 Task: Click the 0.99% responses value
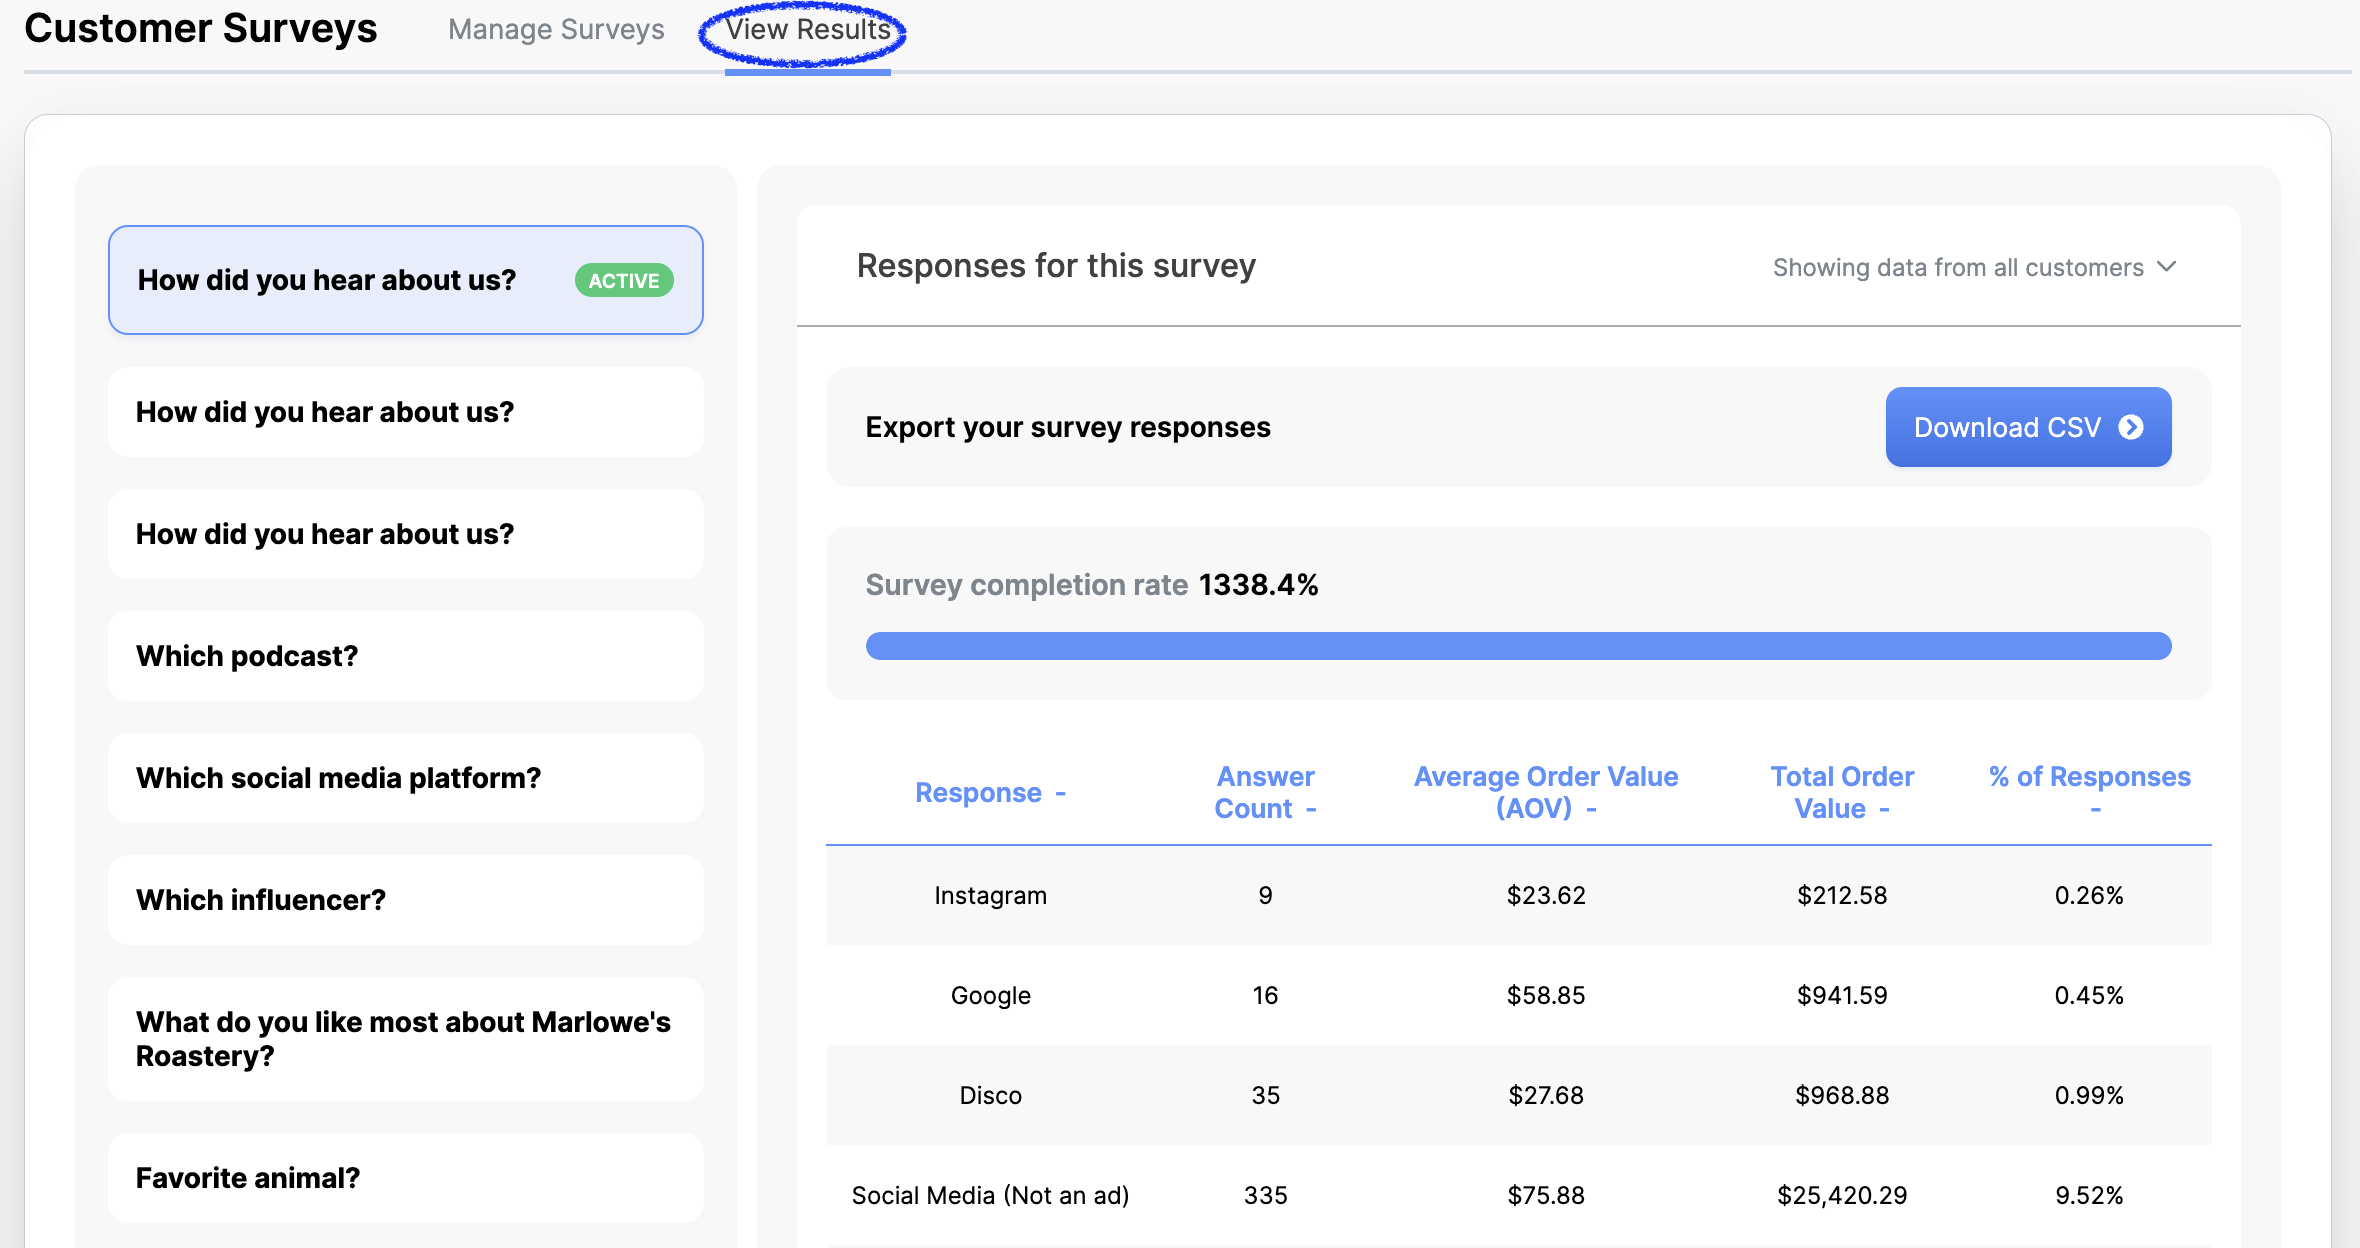(2089, 1095)
